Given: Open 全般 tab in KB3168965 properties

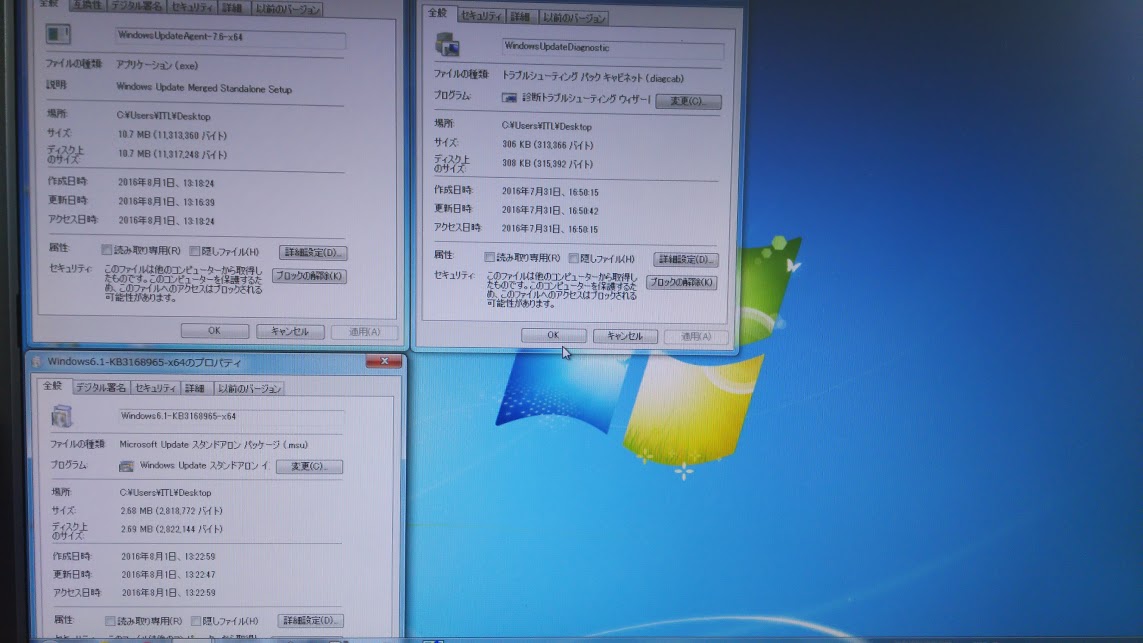Looking at the screenshot, I should [x=52, y=386].
